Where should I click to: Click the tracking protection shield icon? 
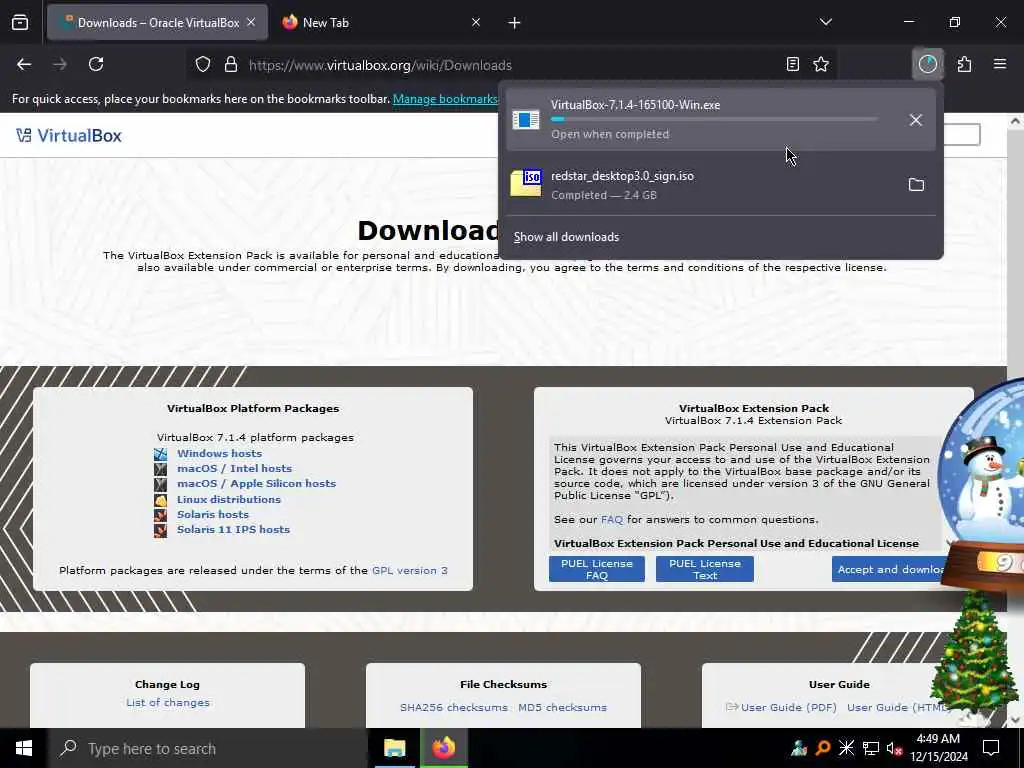pyautogui.click(x=203, y=65)
